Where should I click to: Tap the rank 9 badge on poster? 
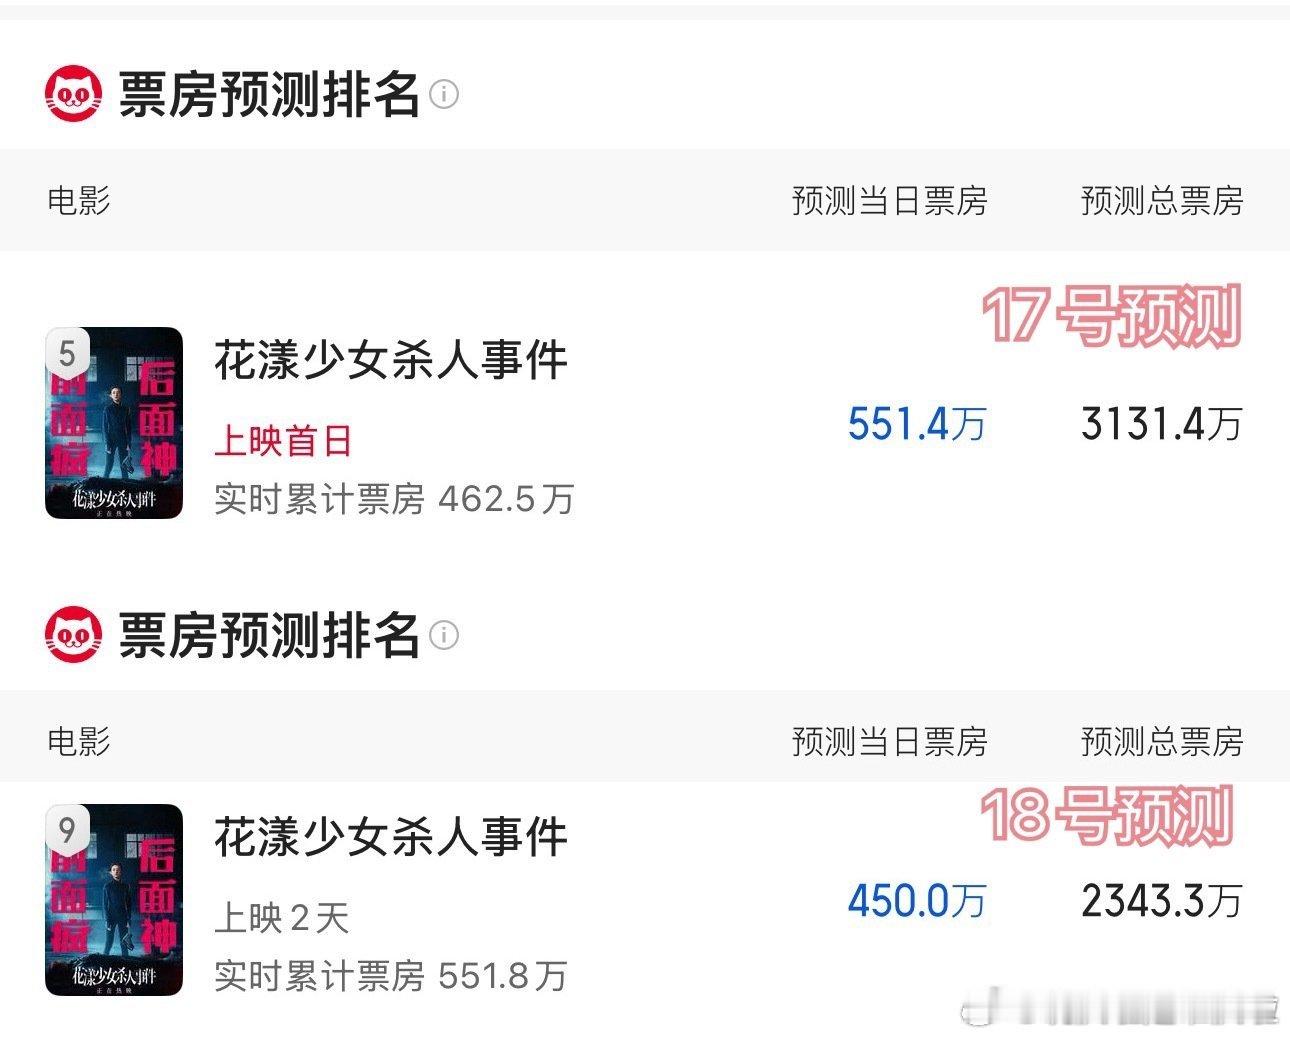point(67,830)
